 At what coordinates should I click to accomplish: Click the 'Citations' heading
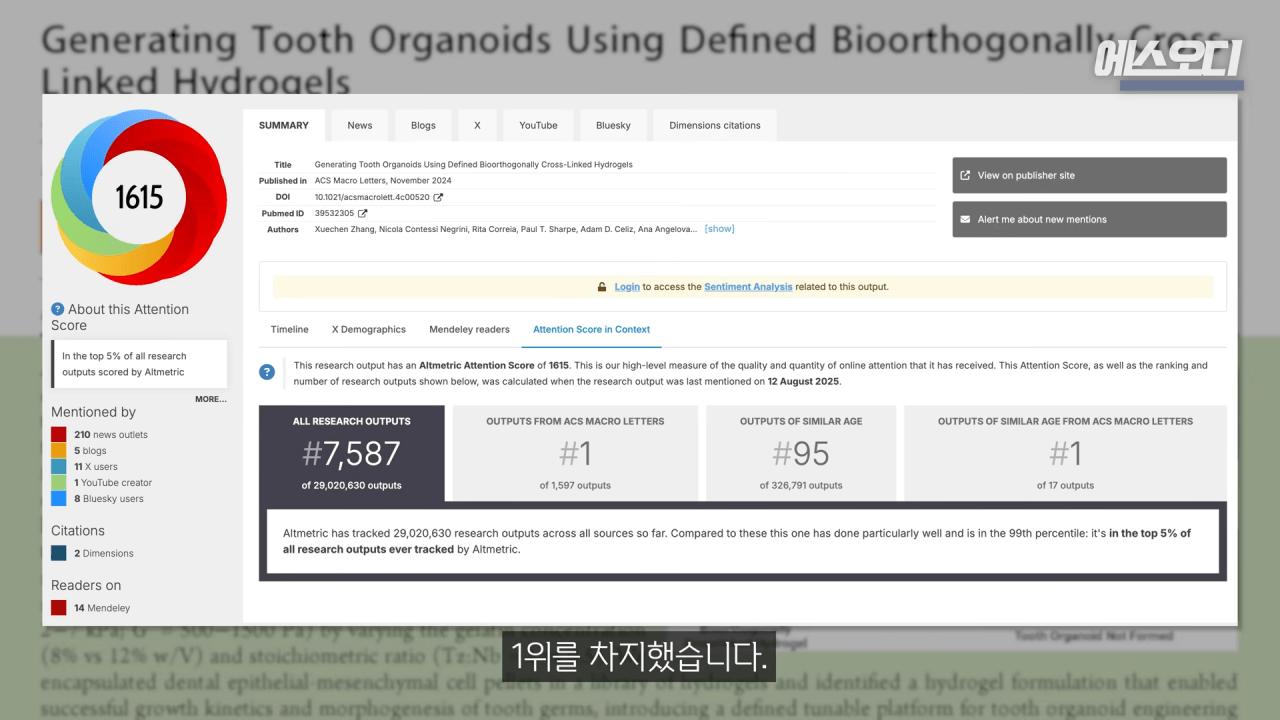tap(78, 531)
